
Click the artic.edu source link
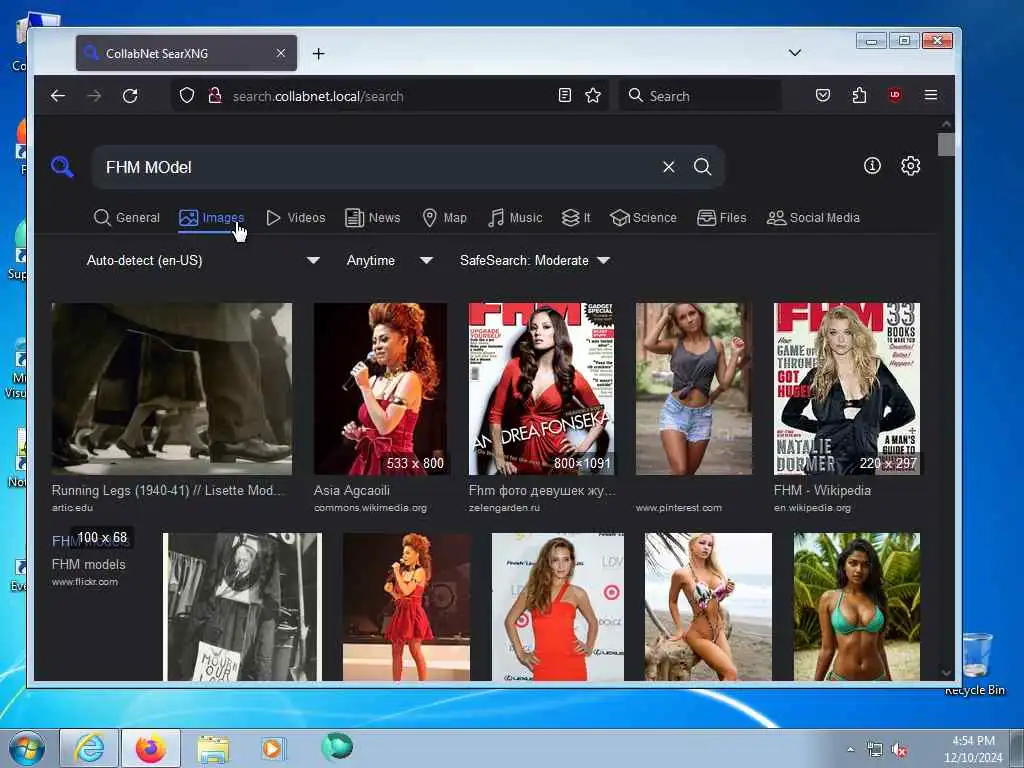coord(72,507)
